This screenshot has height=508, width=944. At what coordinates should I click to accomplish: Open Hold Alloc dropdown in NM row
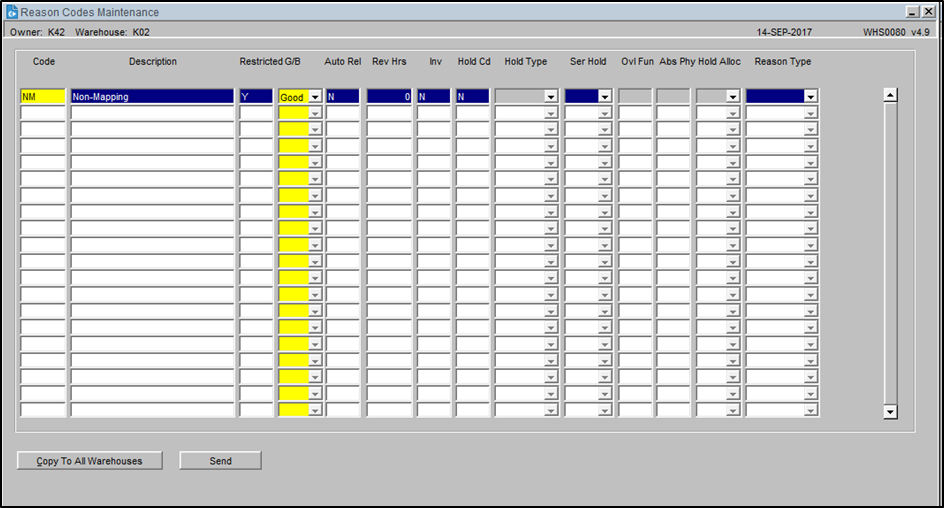click(x=732, y=96)
